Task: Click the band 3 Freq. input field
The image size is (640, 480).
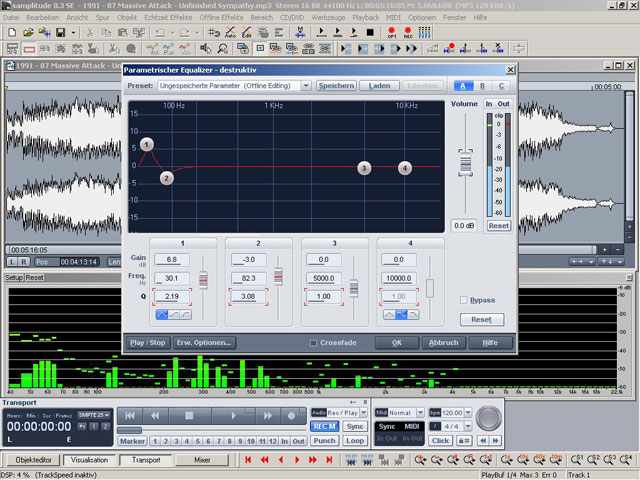Action: point(324,277)
